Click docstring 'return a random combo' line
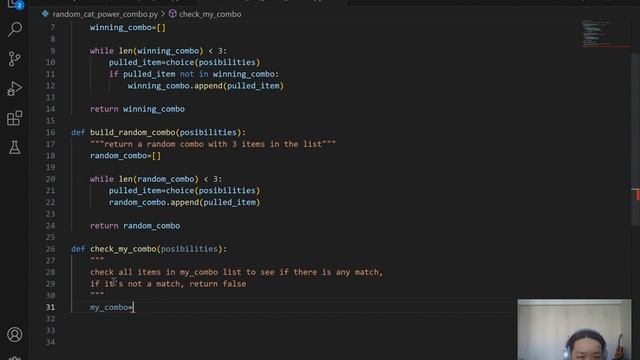This screenshot has width=640, height=360. coord(213,144)
